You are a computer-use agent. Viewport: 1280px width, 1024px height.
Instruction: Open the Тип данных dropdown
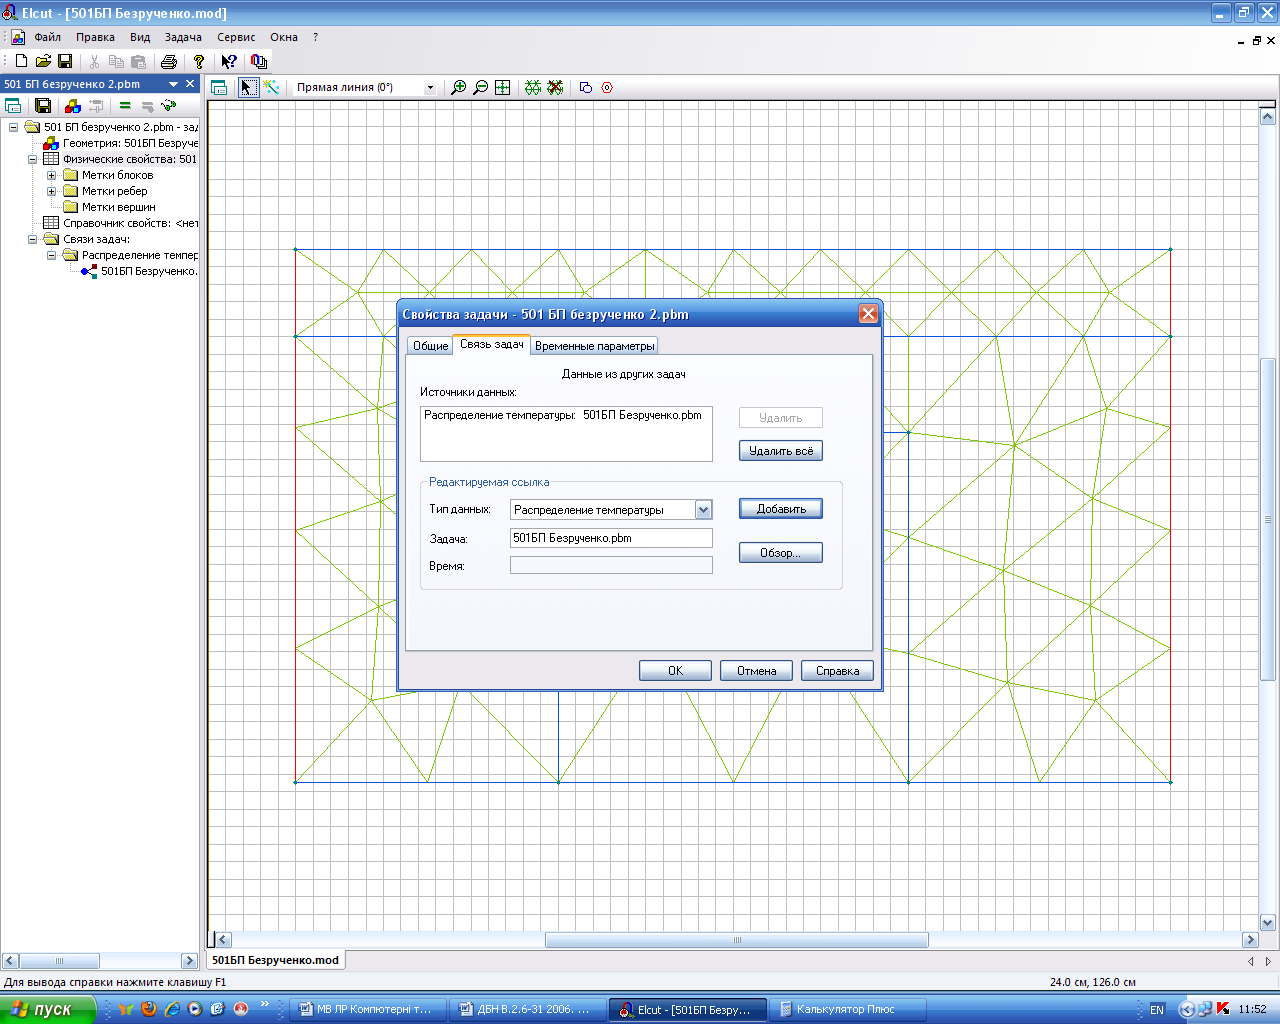pyautogui.click(x=703, y=510)
